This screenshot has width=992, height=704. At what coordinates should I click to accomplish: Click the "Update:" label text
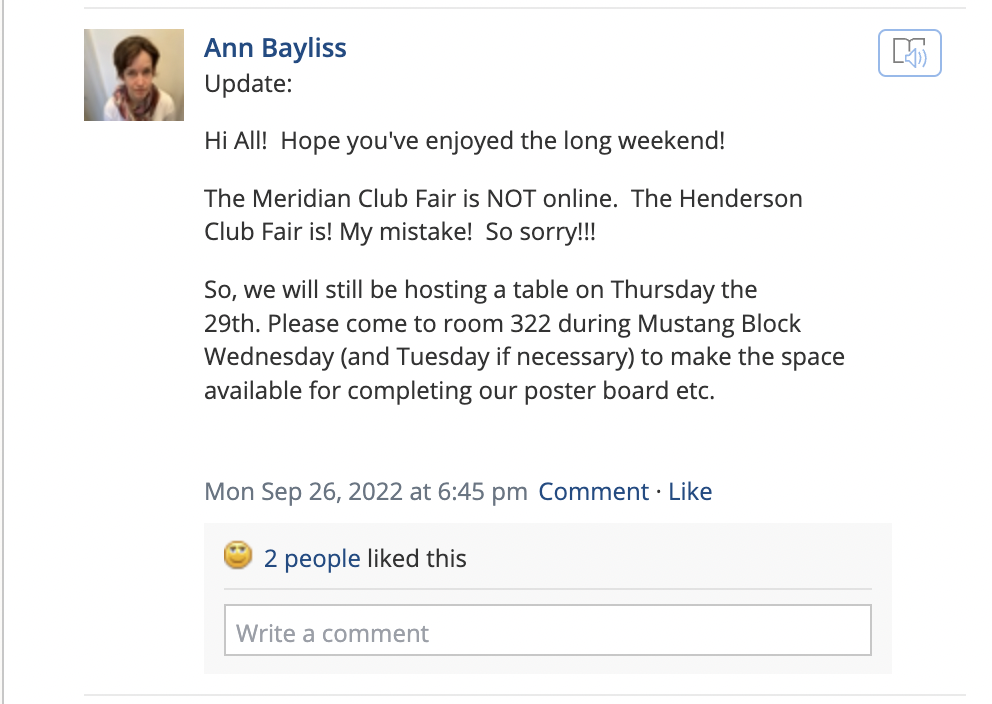coord(248,83)
